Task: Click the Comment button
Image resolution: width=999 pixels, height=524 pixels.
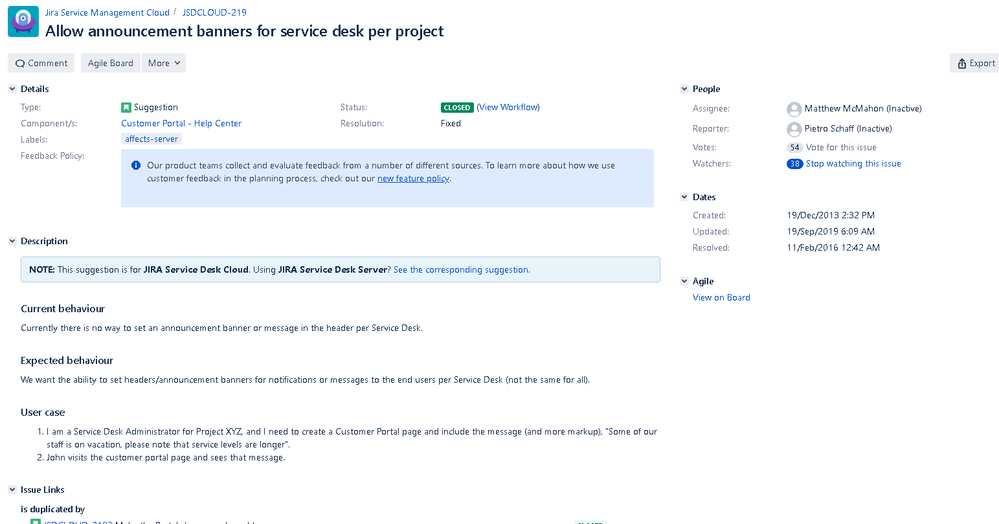Action: [41, 63]
